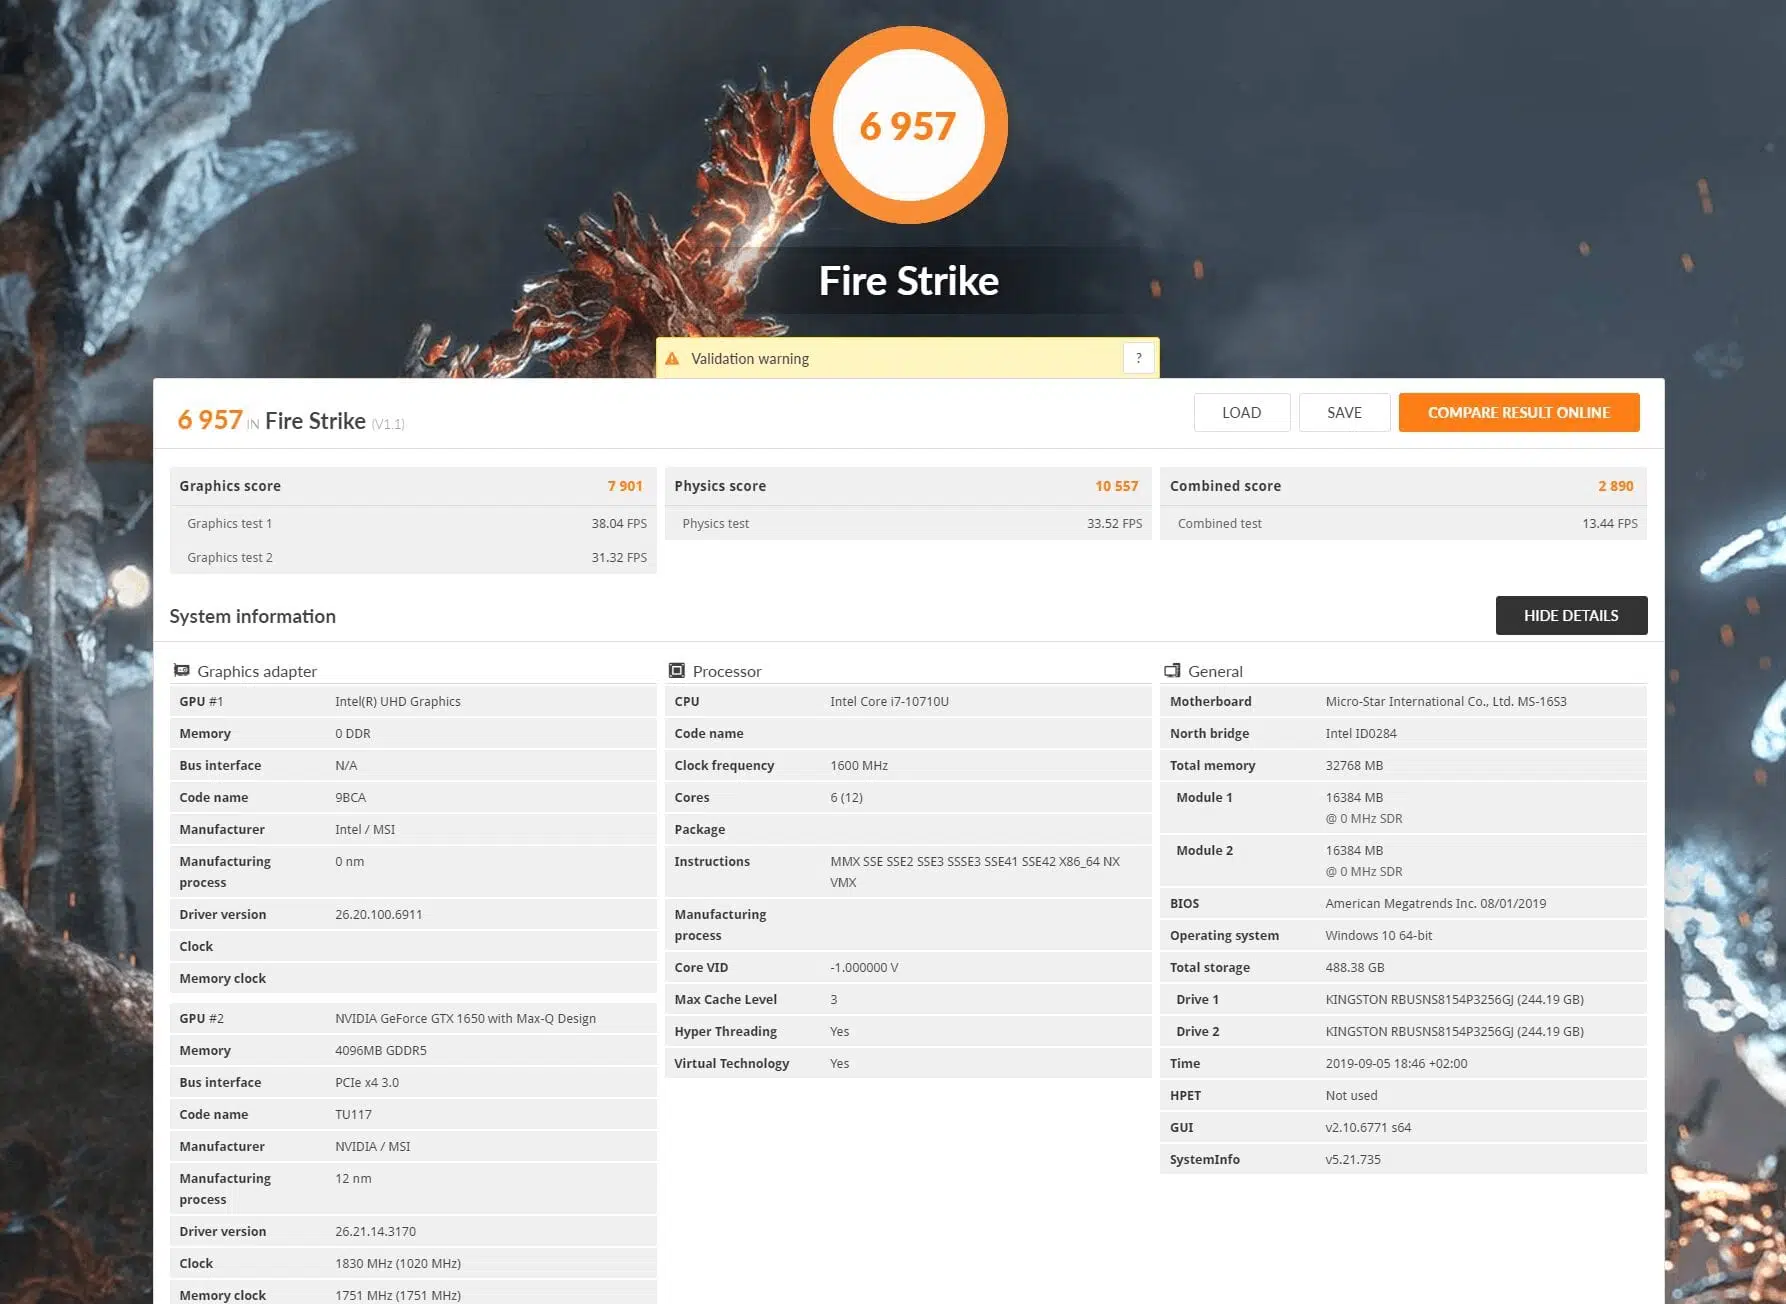Image resolution: width=1786 pixels, height=1304 pixels.
Task: Click CPU value Intel Core i7-10710U
Action: [x=889, y=701]
